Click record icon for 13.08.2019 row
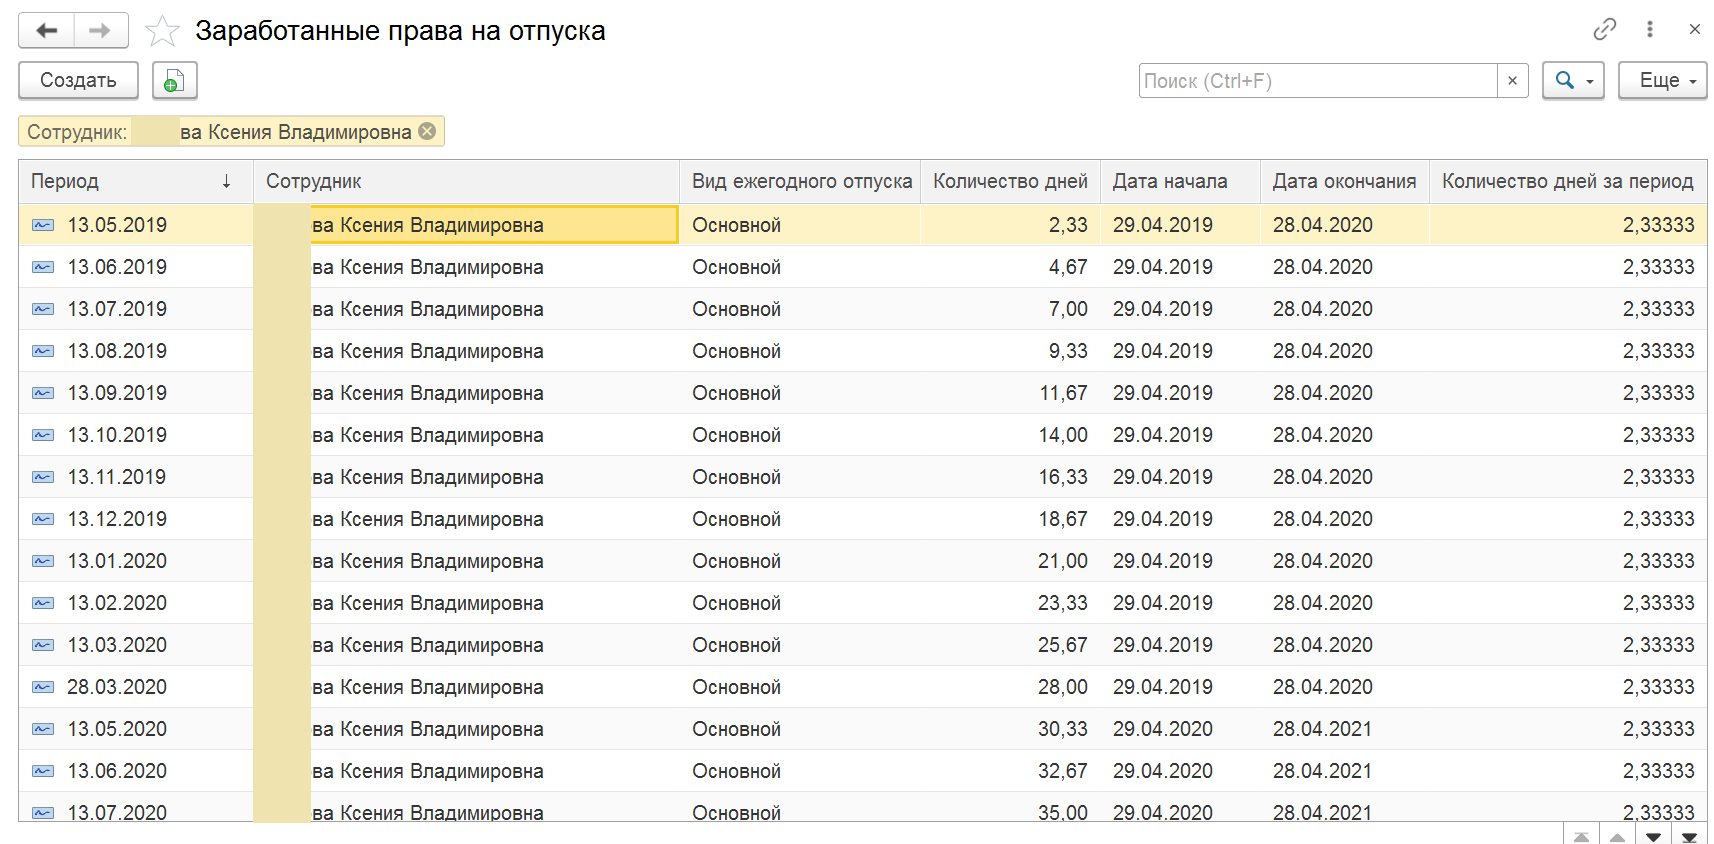 43,351
